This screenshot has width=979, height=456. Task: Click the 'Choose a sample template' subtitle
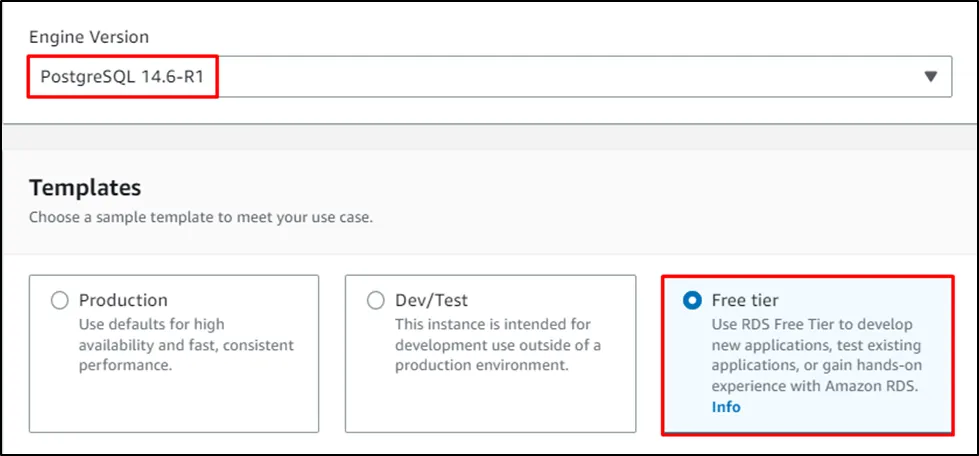pos(200,217)
